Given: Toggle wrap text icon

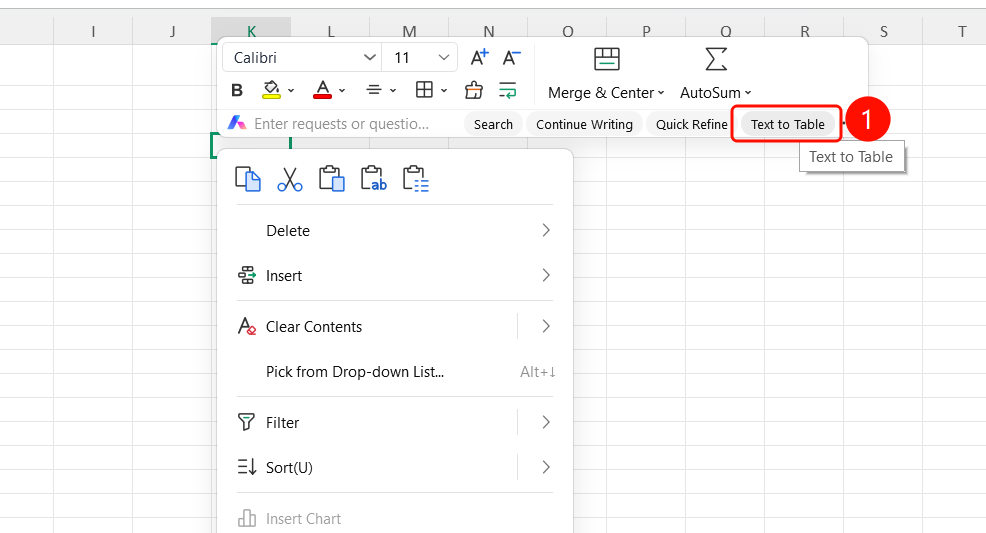Looking at the screenshot, I should 507,90.
